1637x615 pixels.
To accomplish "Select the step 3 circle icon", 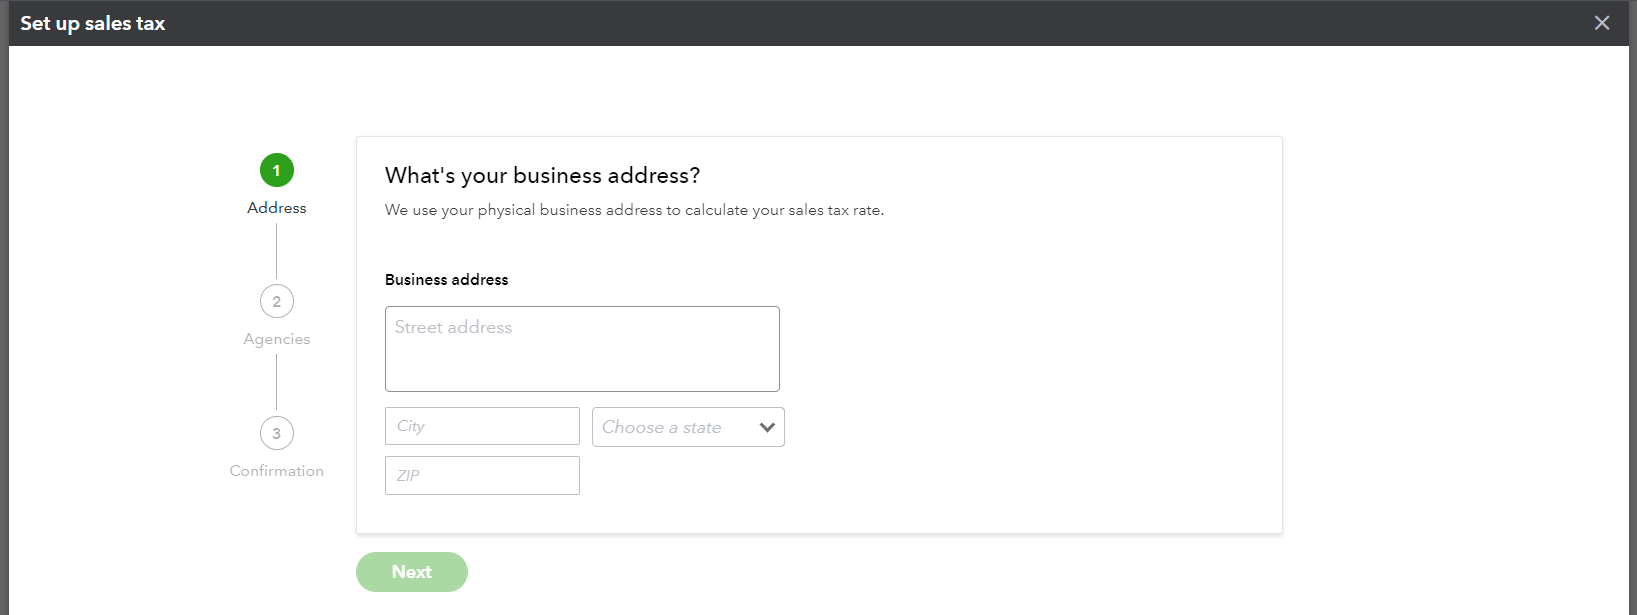I will click(x=277, y=433).
